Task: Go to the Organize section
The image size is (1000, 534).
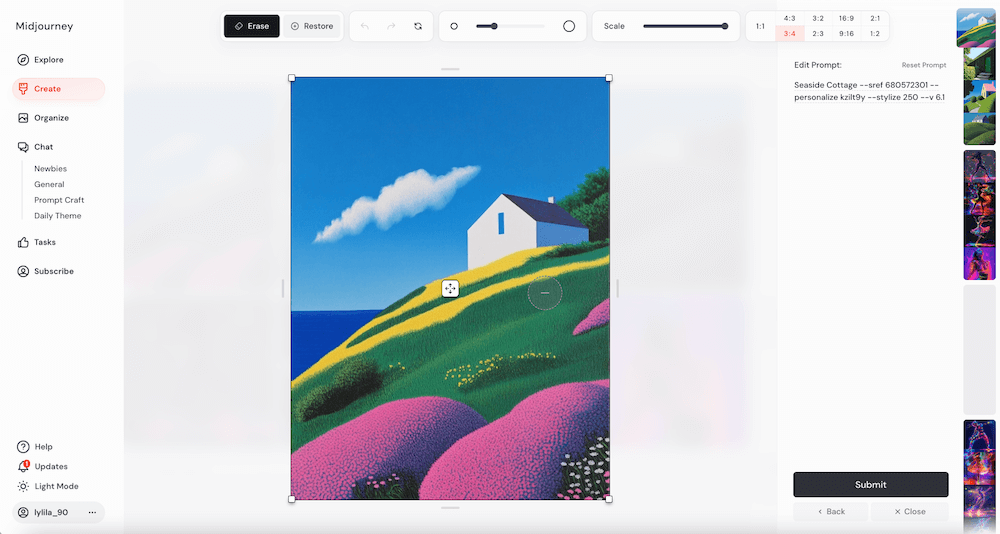Action: point(50,118)
